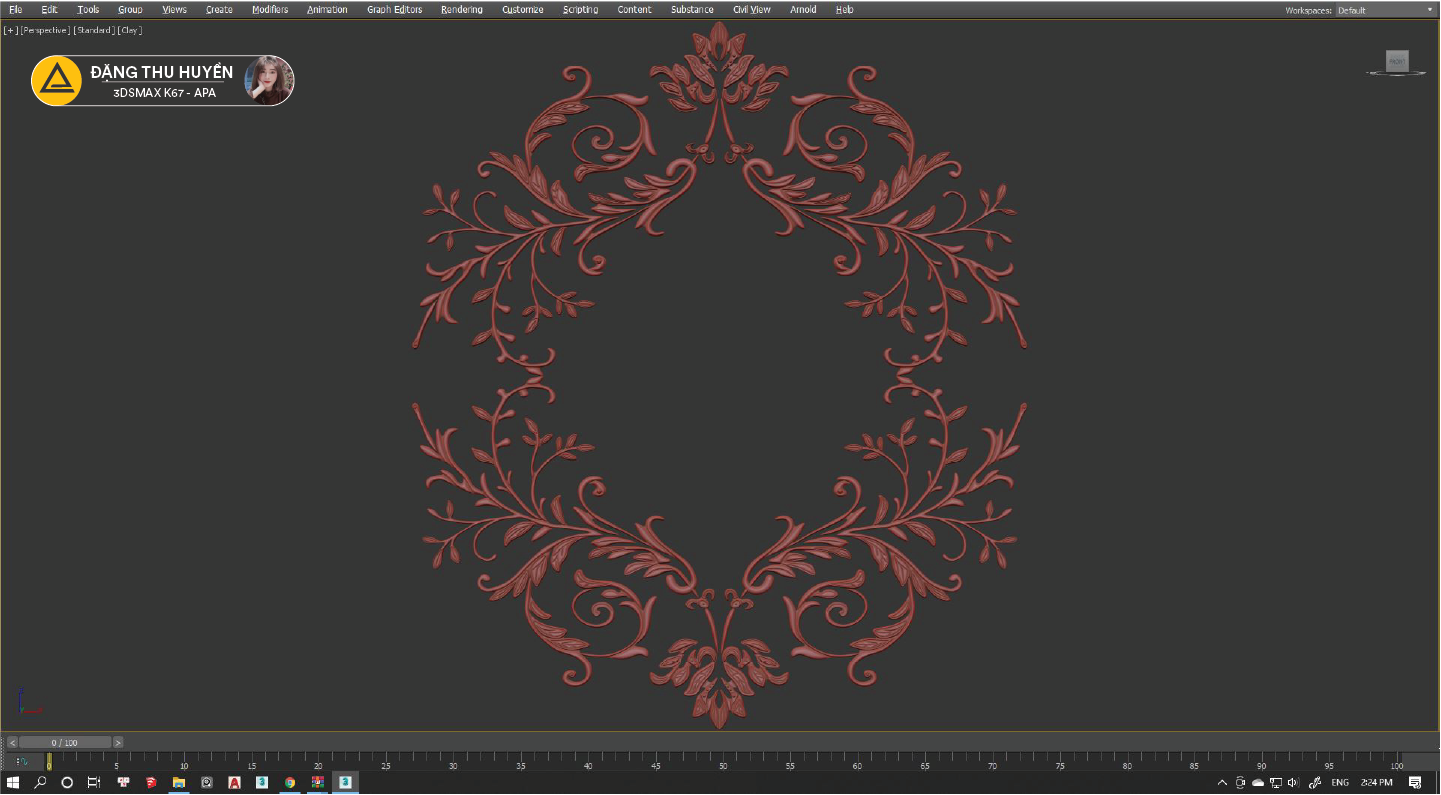This screenshot has height=795, width=1441.
Task: Show hidden system tray icons chevron
Action: 1222,782
